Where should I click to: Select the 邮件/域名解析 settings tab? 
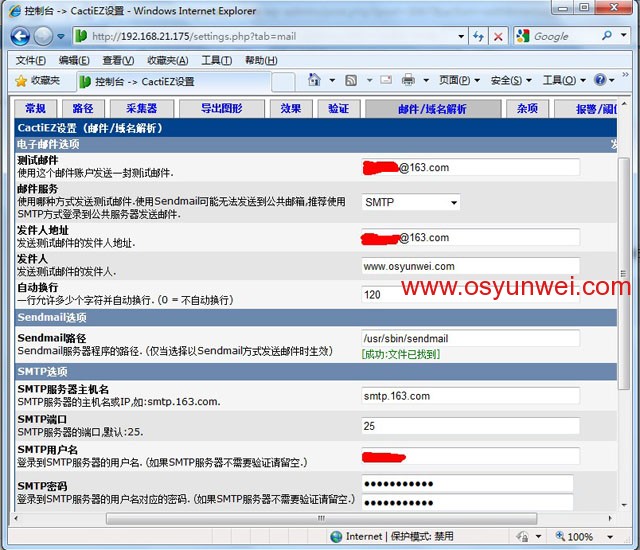tap(433, 109)
